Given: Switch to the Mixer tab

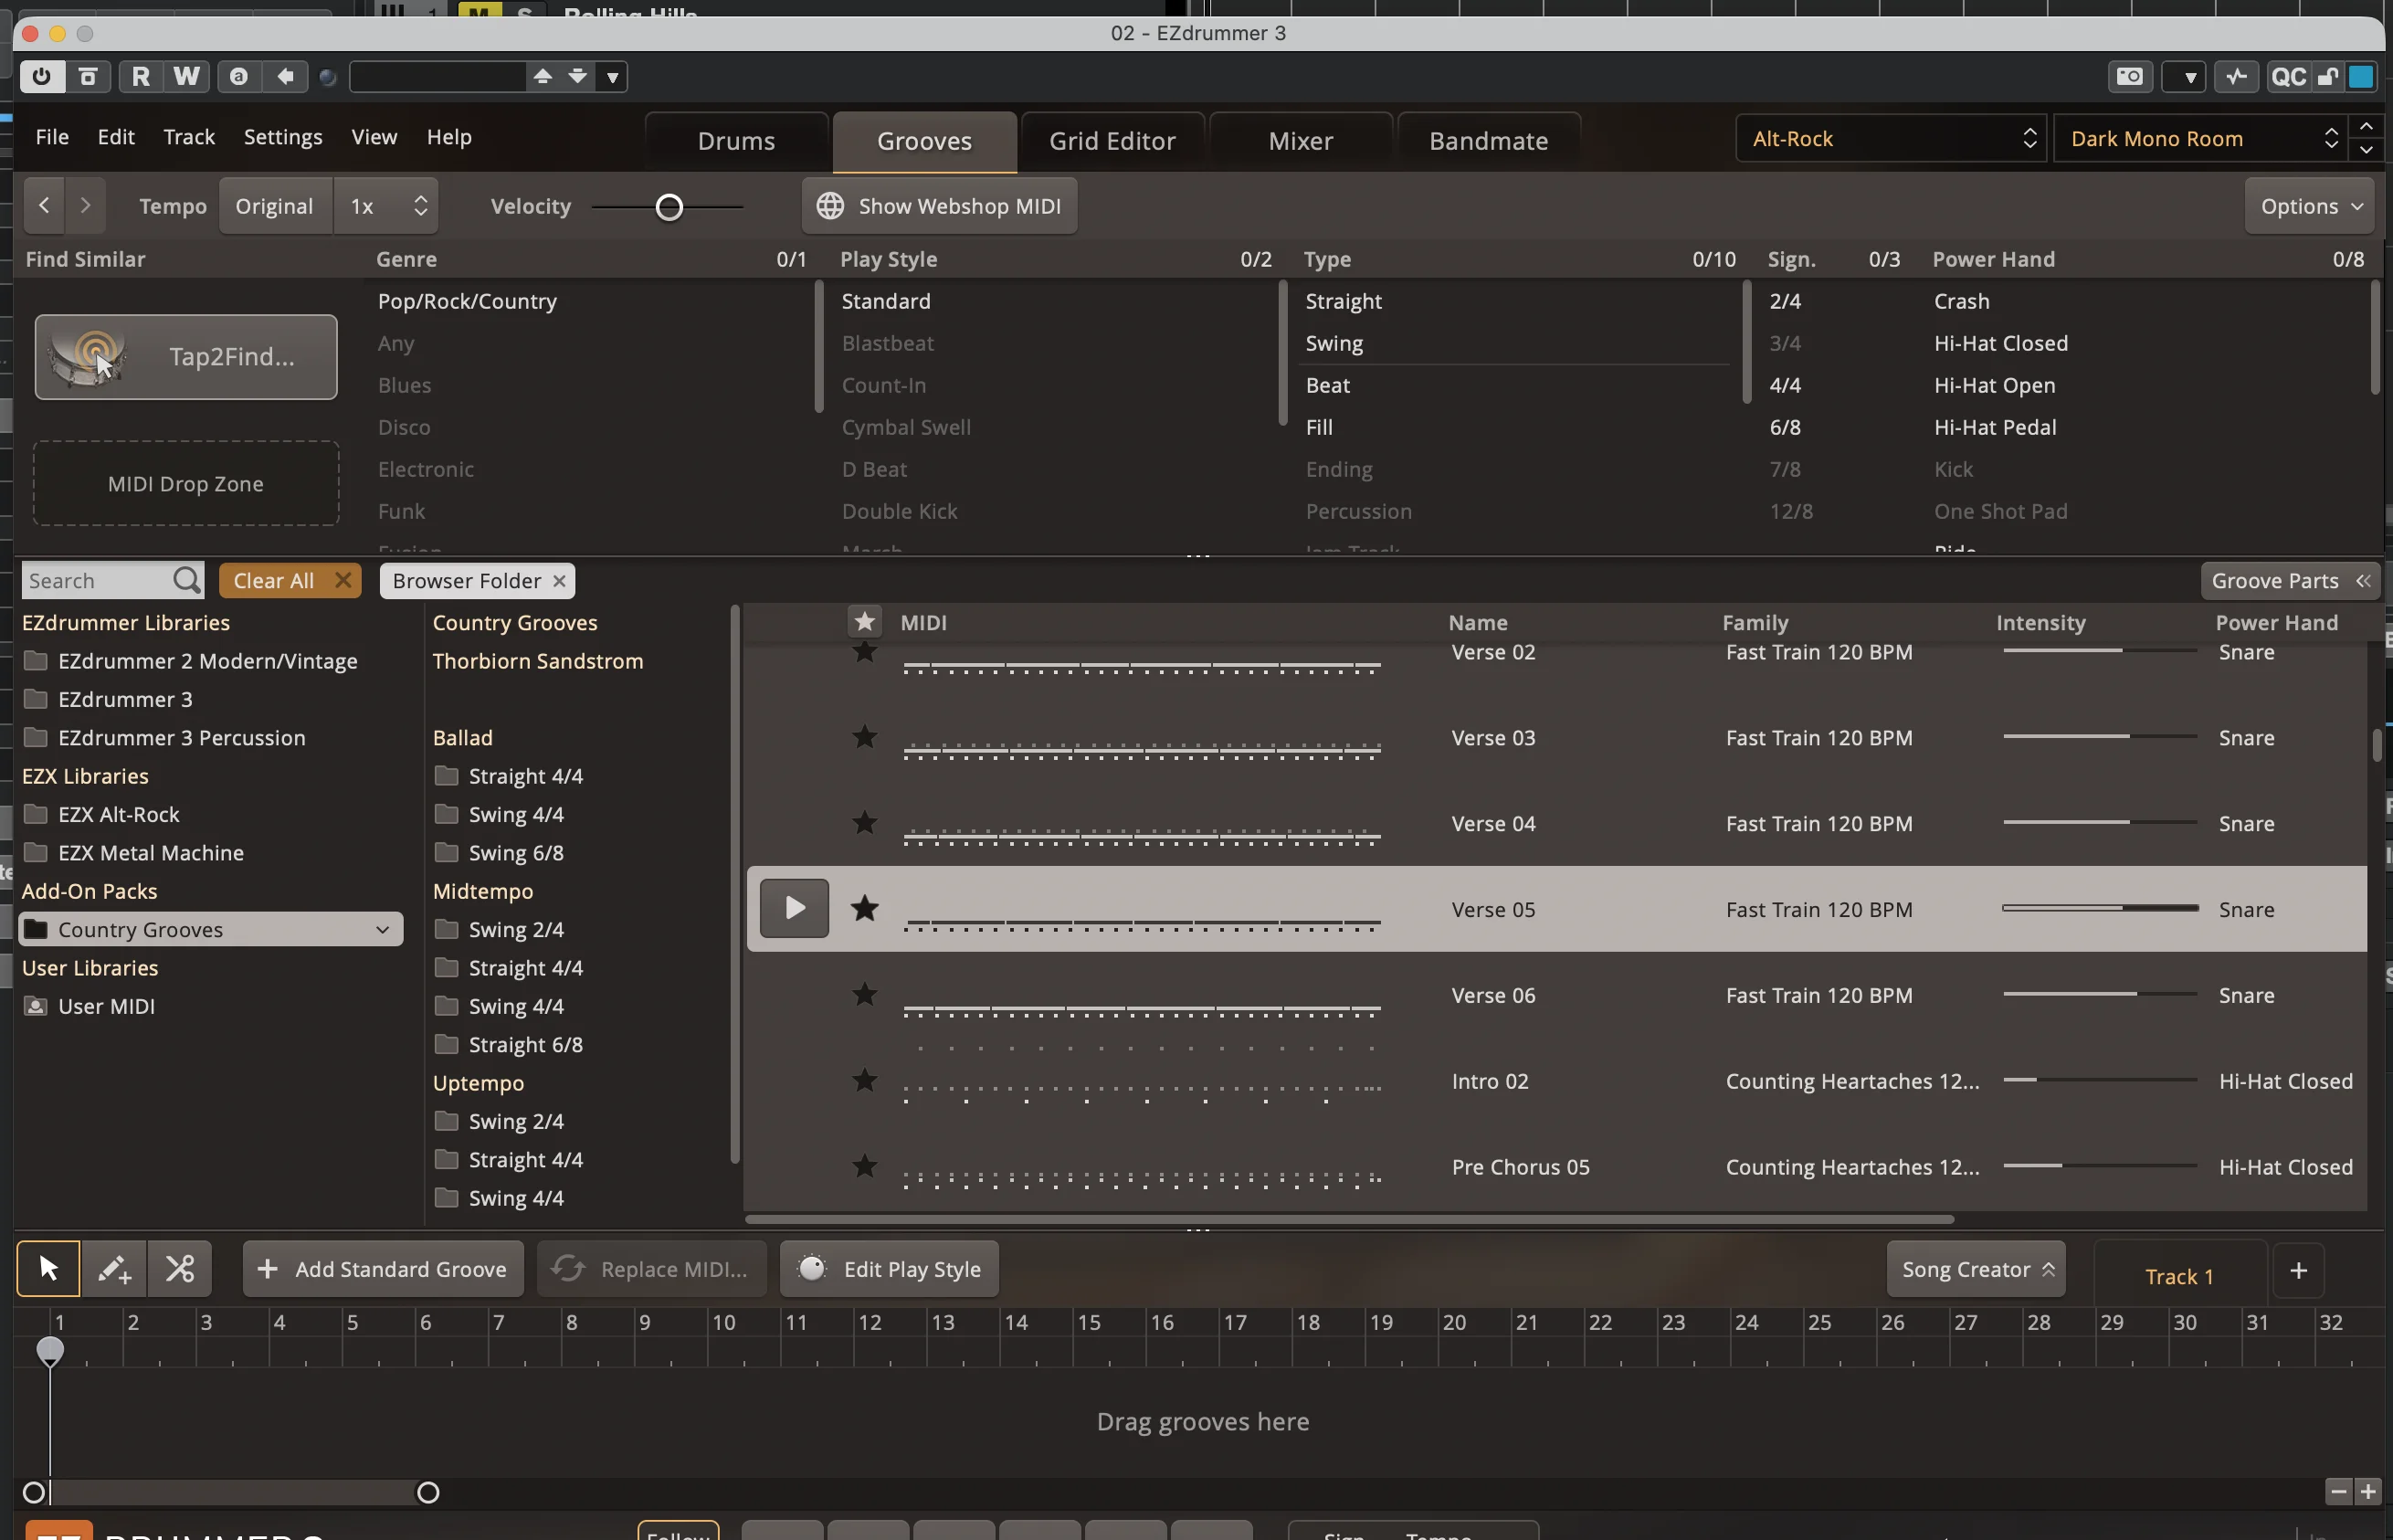Looking at the screenshot, I should coord(1300,141).
